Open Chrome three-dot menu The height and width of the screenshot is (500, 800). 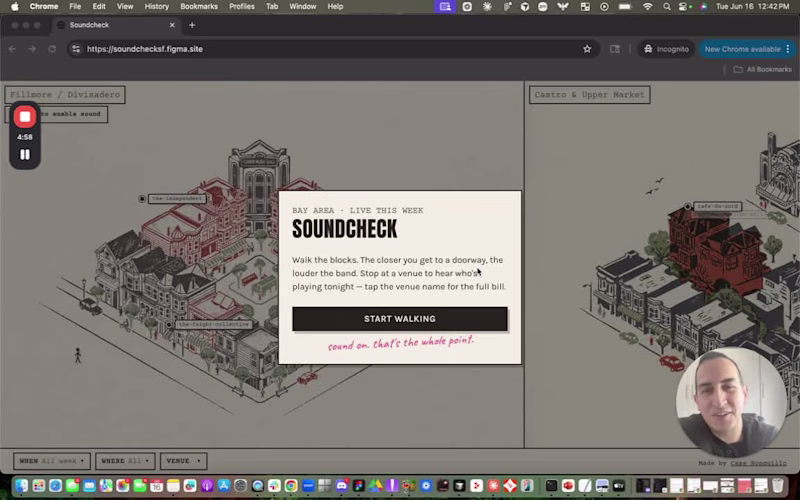point(788,49)
